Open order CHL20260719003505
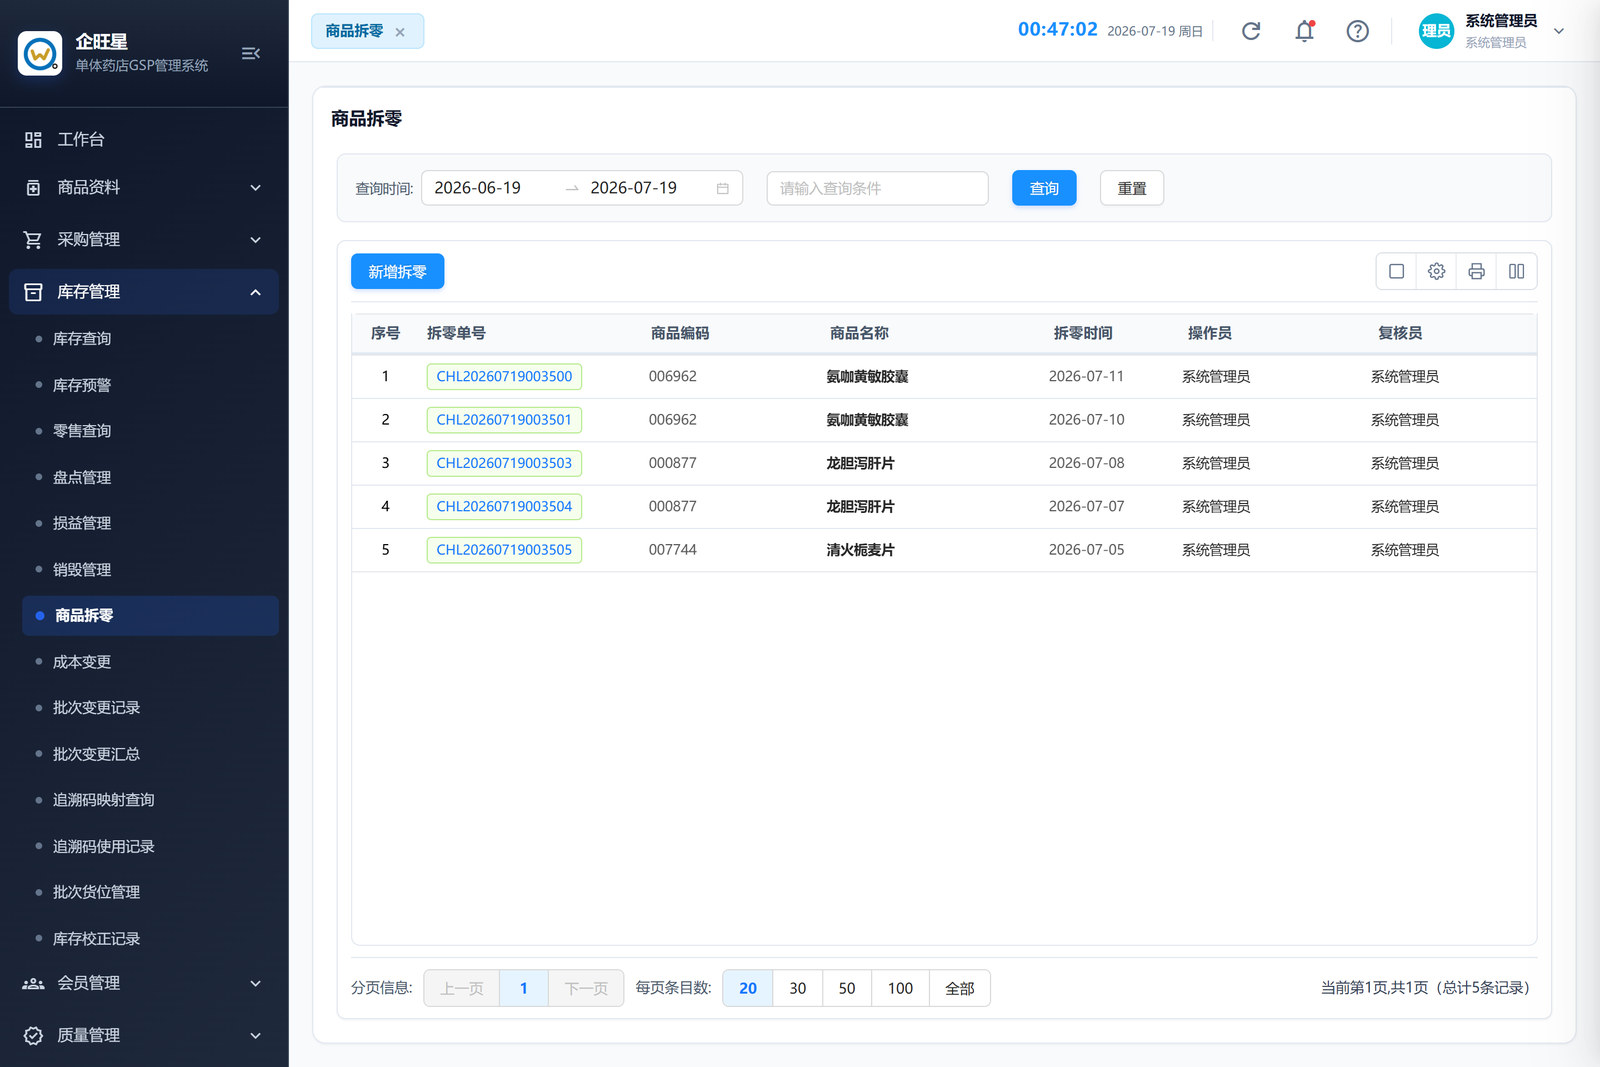This screenshot has height=1067, width=1600. click(x=504, y=550)
